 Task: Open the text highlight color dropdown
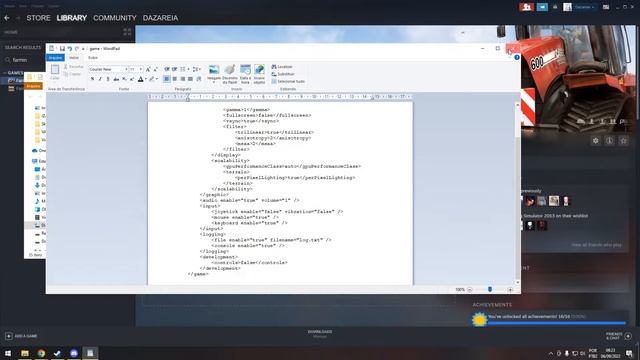(157, 79)
